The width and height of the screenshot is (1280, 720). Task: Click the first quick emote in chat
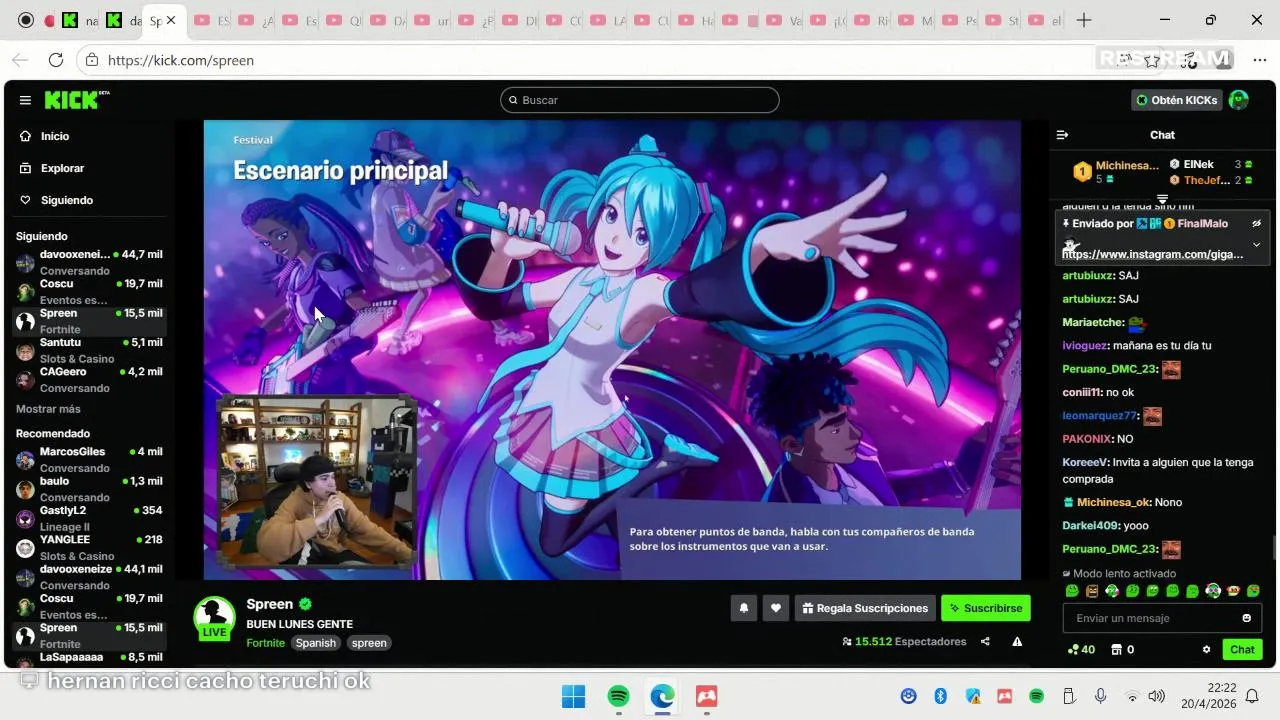click(x=1072, y=591)
